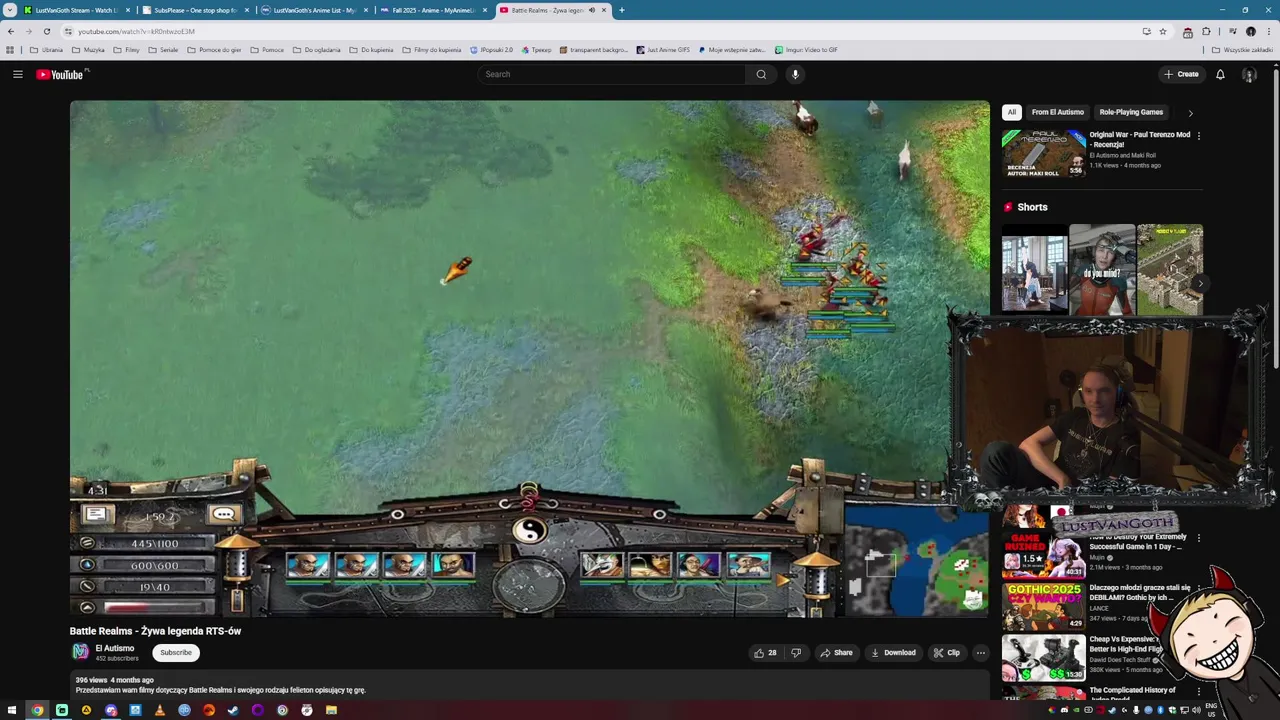Open Wszystkie zakładki bookmarks folder
This screenshot has width=1280, height=720.
coord(1242,49)
